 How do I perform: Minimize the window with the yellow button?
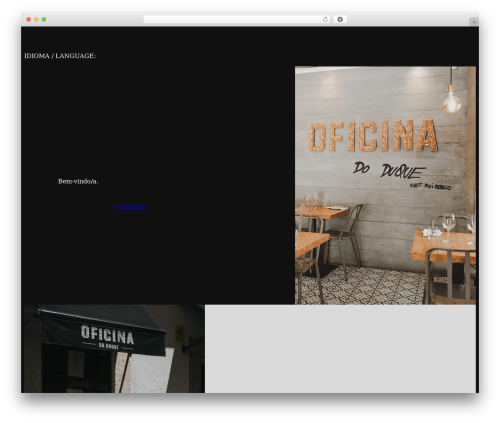[x=36, y=19]
